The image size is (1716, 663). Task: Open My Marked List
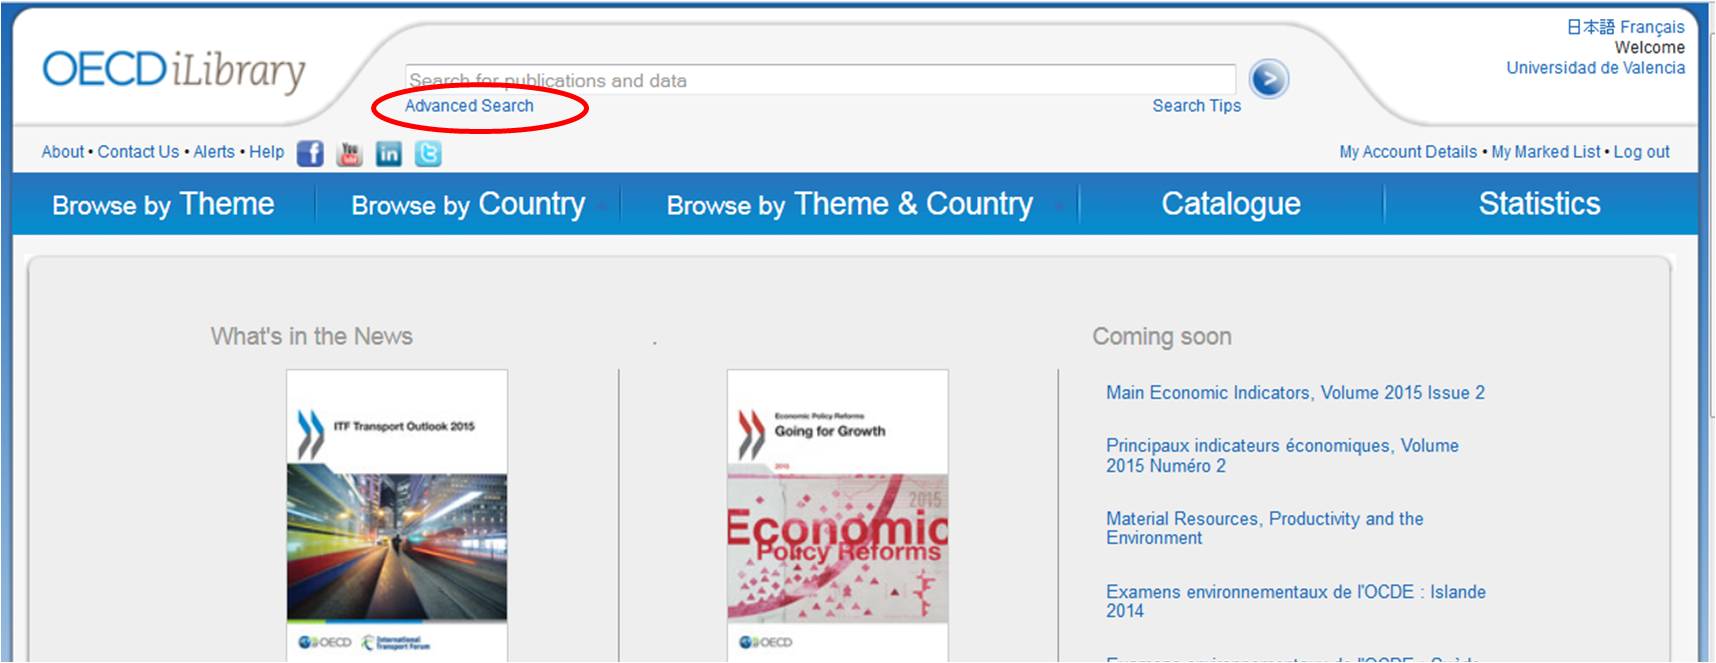pyautogui.click(x=1546, y=152)
